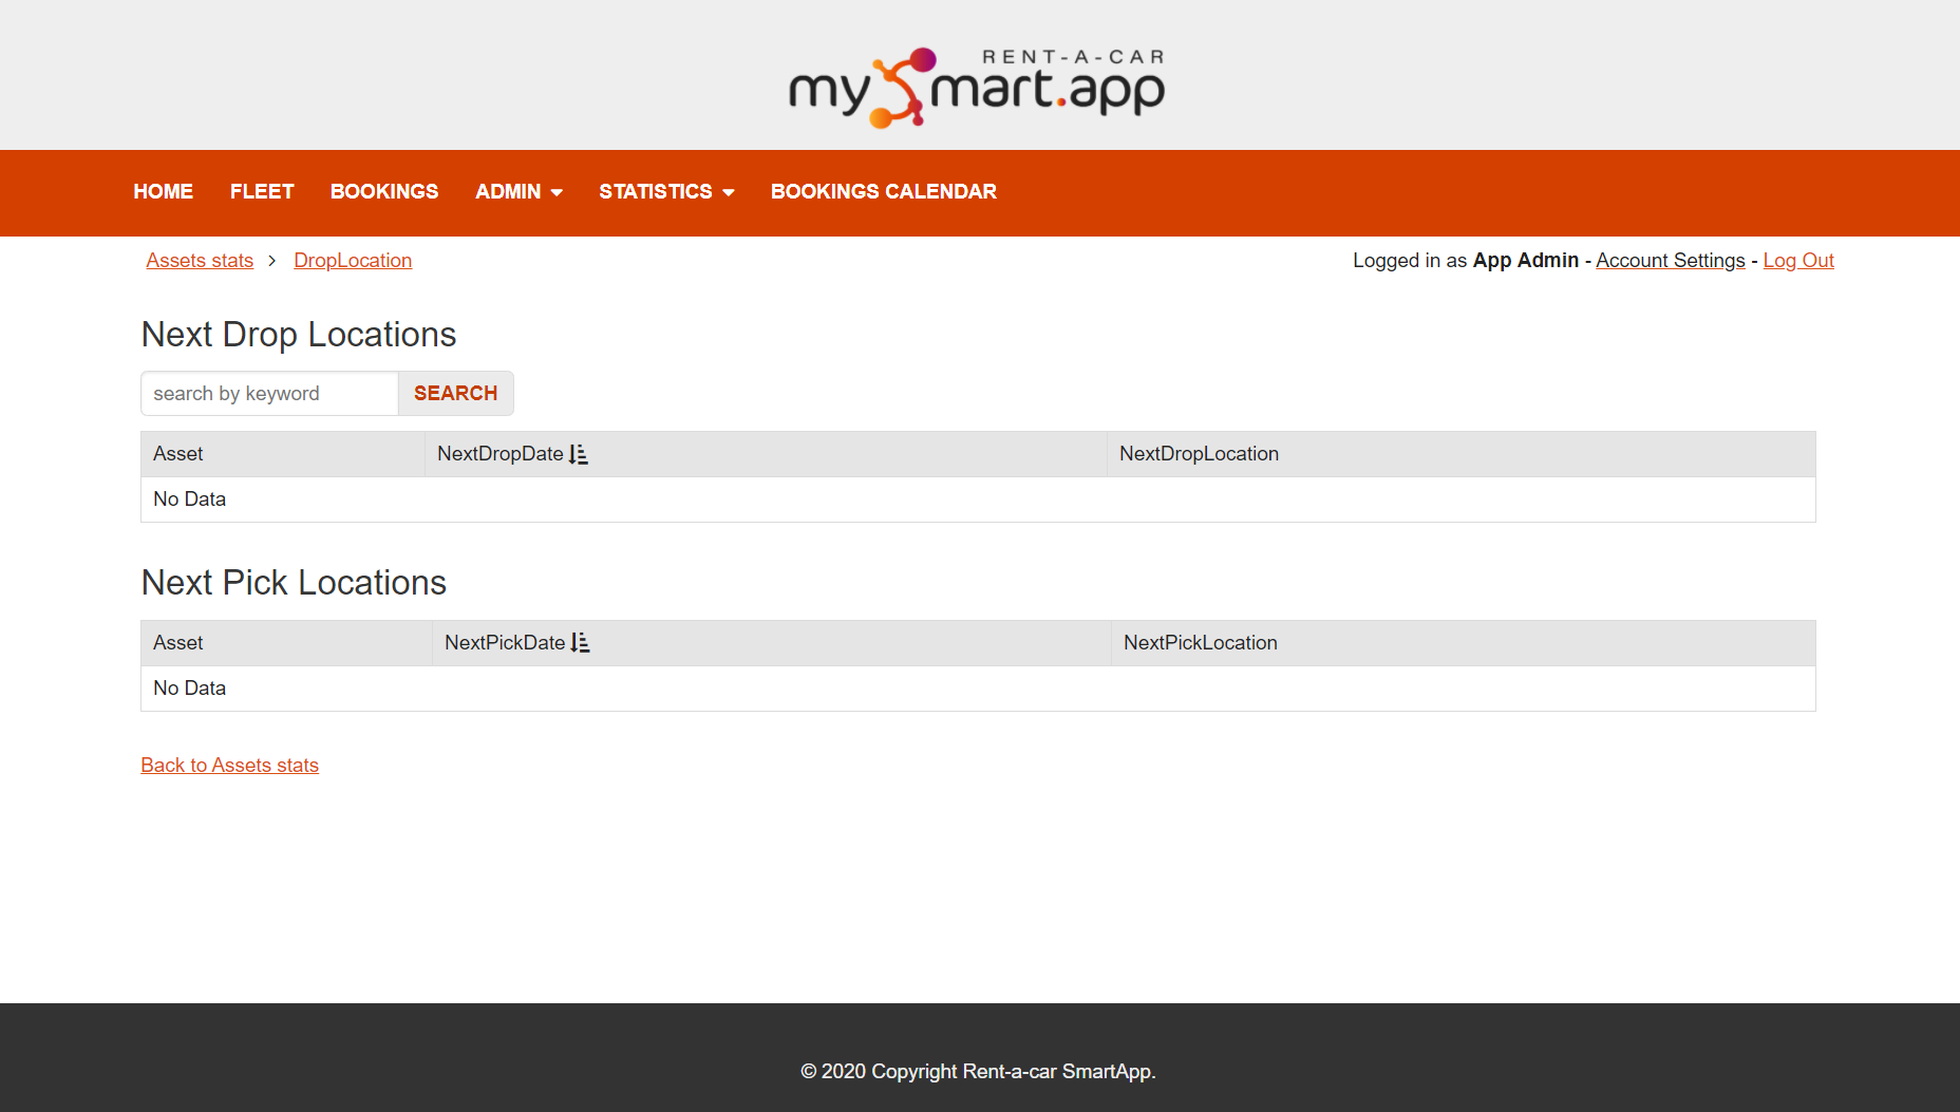The height and width of the screenshot is (1112, 1960).
Task: Open the FLEET navigation item
Action: pos(261,192)
